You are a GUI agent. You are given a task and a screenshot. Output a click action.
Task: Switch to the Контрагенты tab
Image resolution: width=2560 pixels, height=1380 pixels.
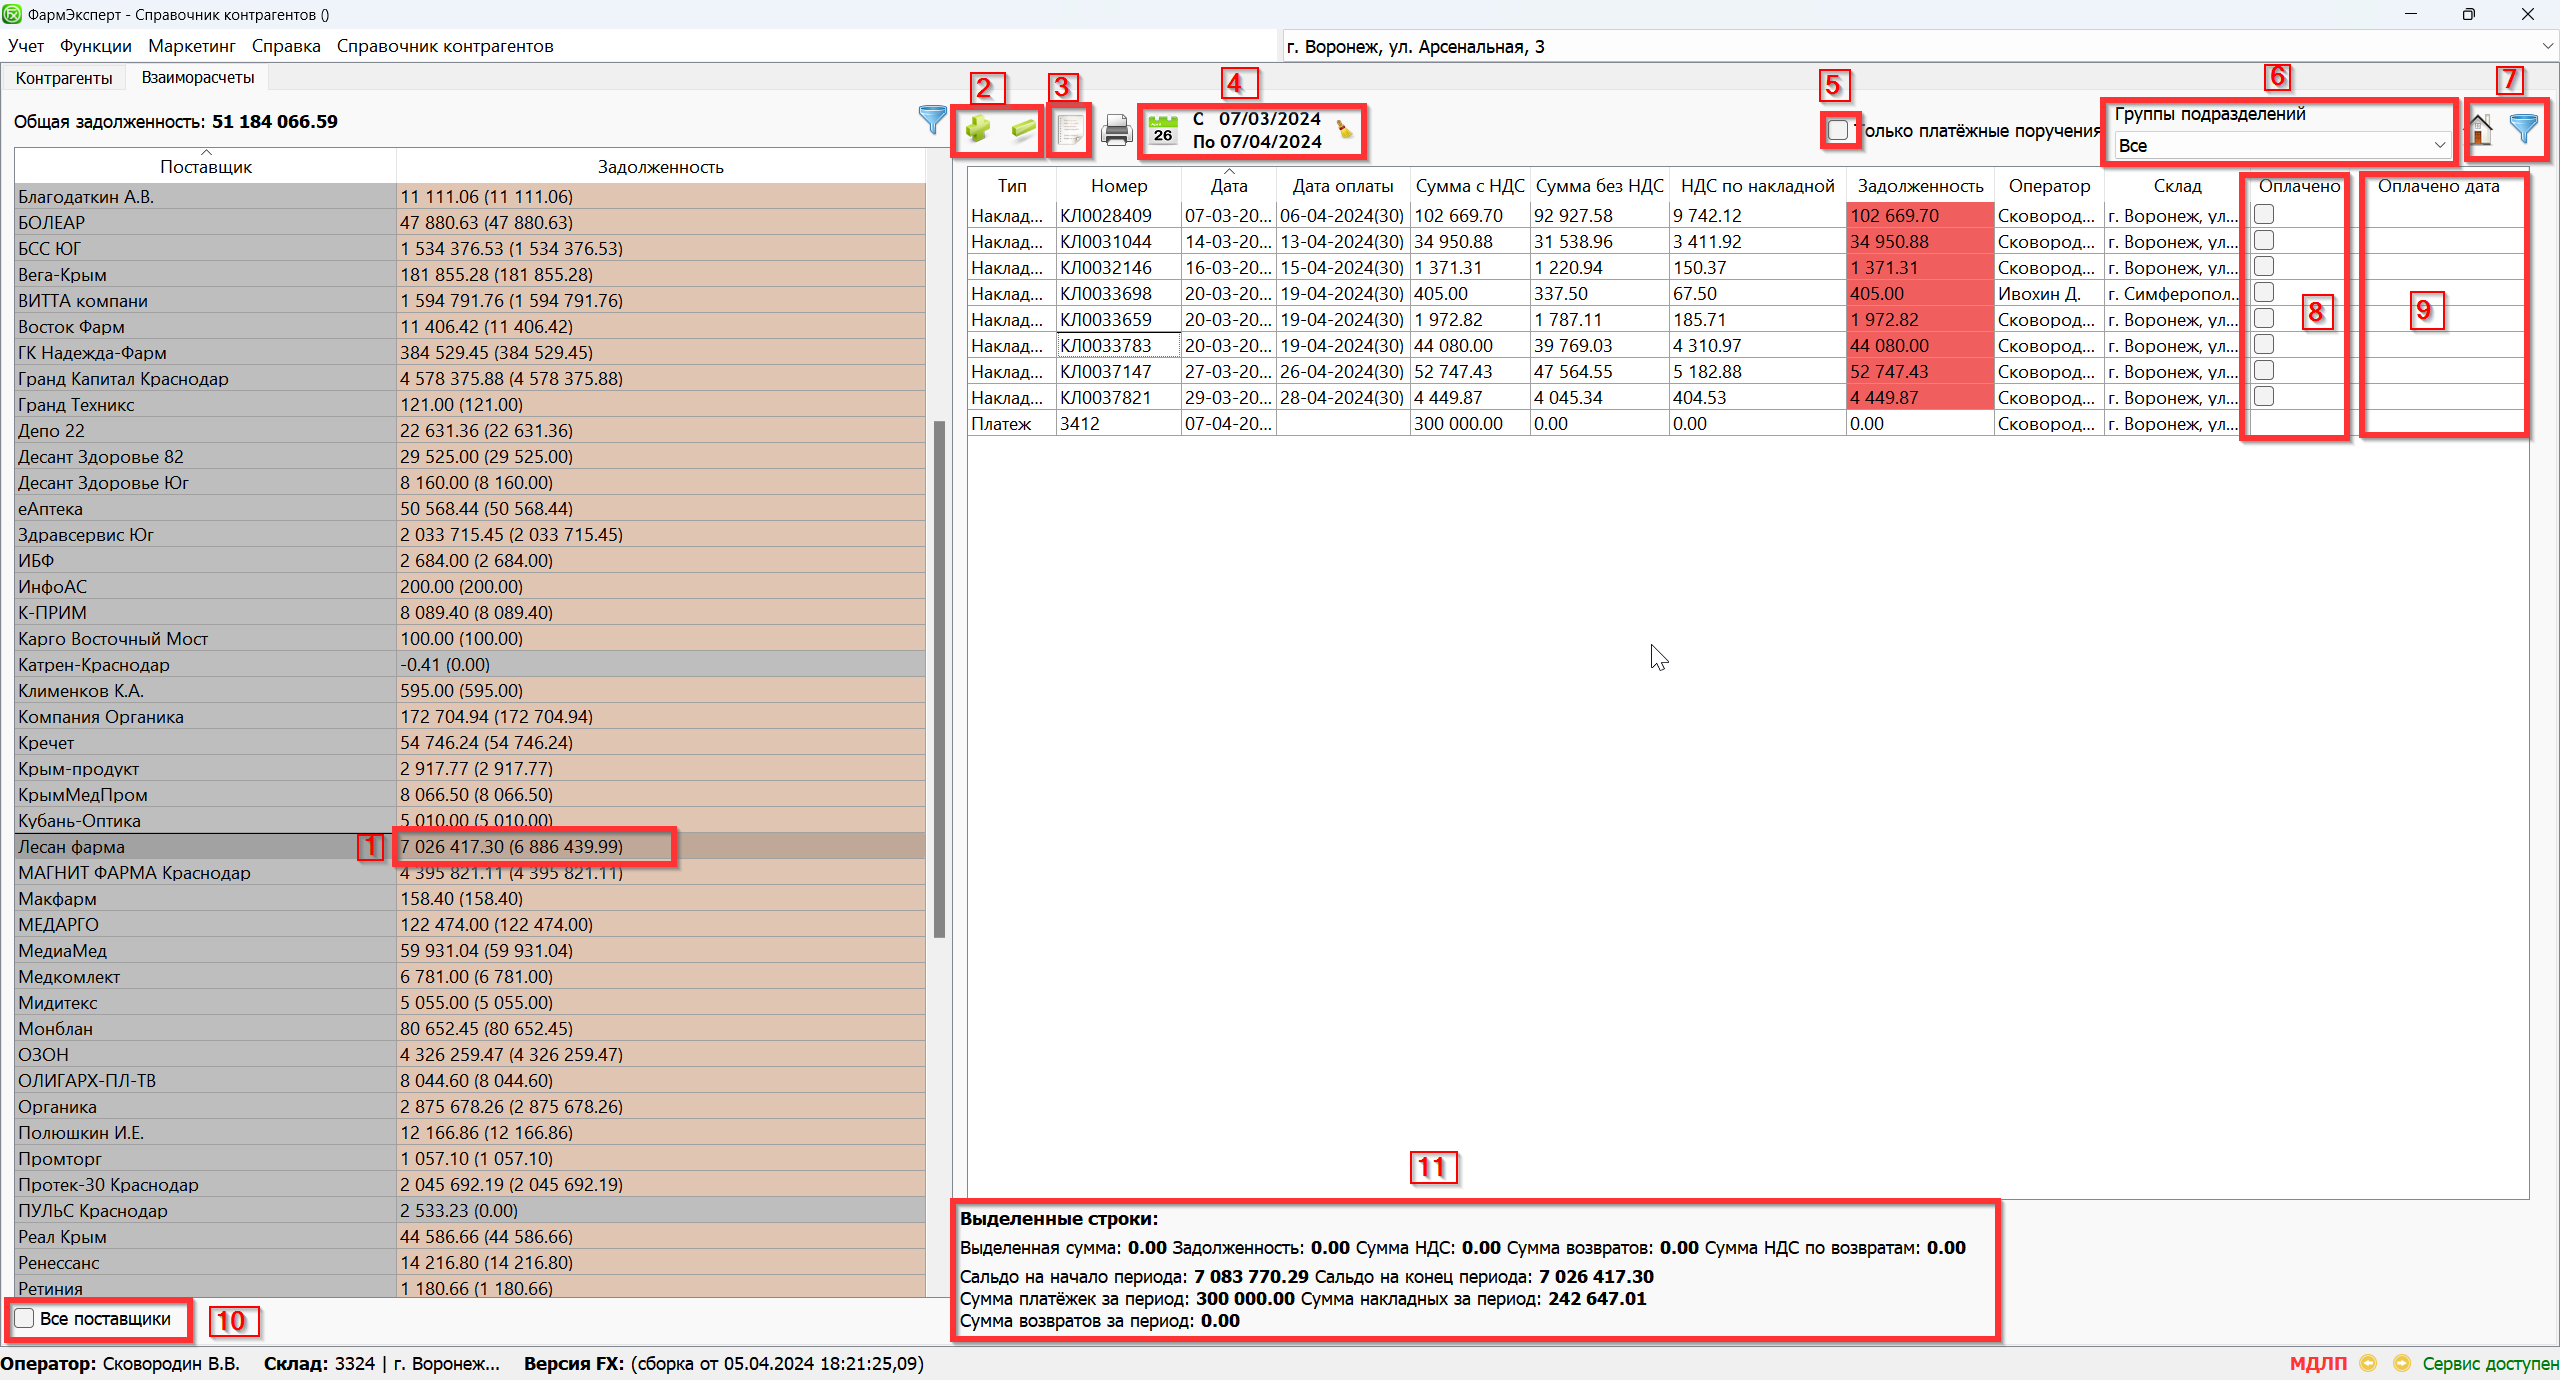[x=64, y=78]
